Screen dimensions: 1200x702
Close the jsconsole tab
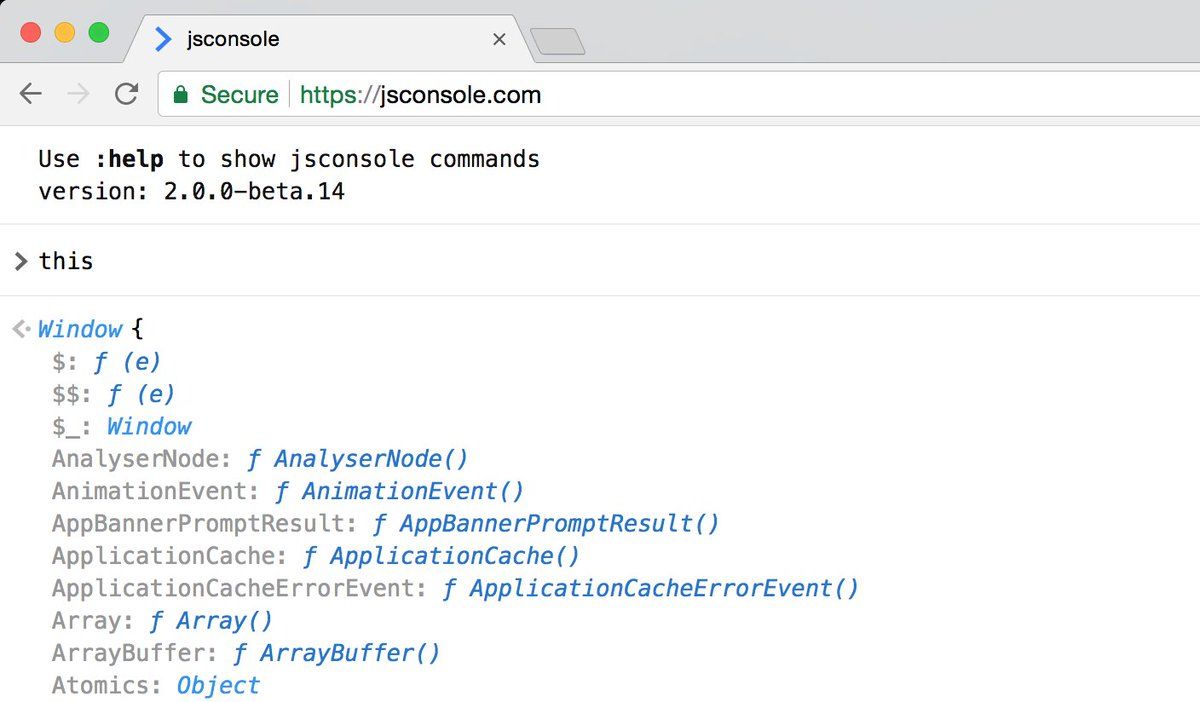(x=499, y=40)
